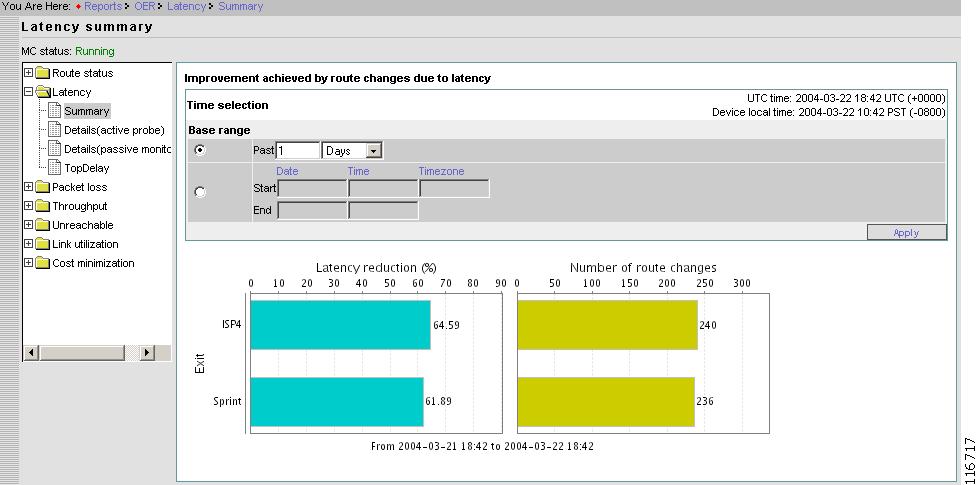
Task: Click the Start Time field
Action: [383, 188]
